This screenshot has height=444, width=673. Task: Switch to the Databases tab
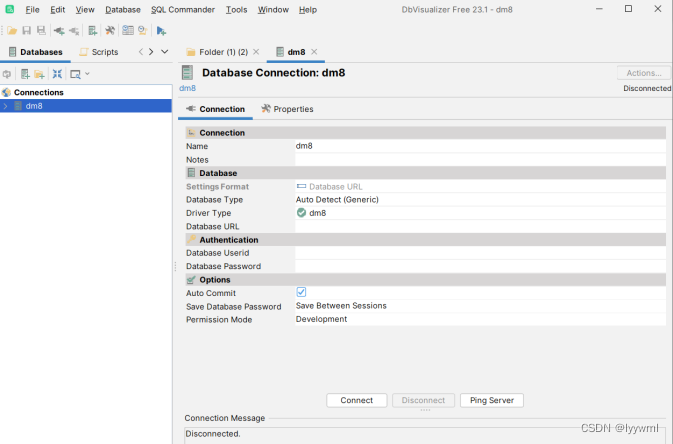36,52
